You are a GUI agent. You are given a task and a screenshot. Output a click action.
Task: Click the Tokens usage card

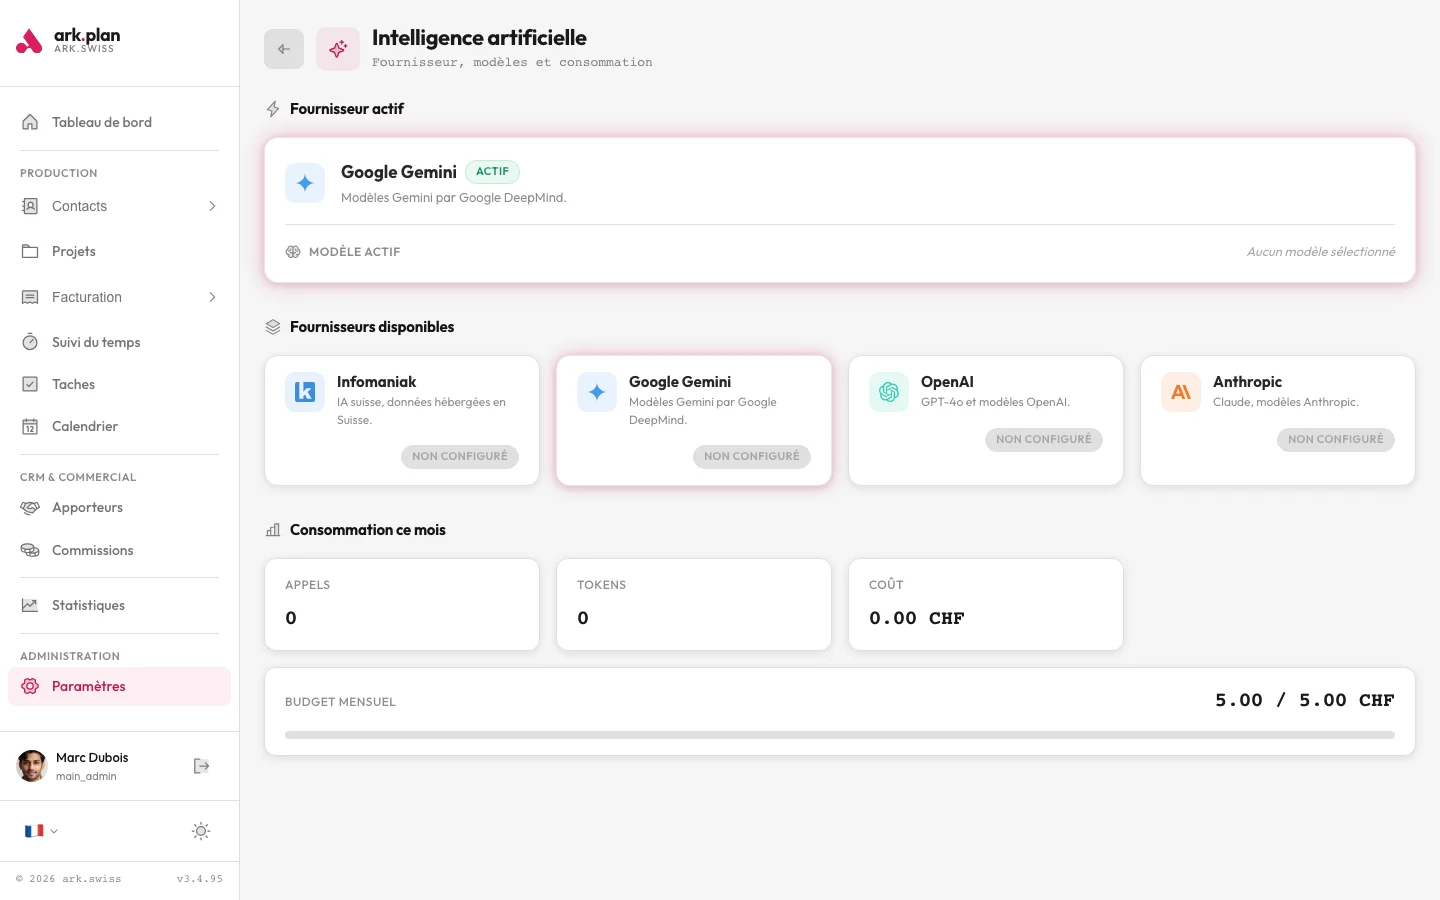pyautogui.click(x=694, y=604)
